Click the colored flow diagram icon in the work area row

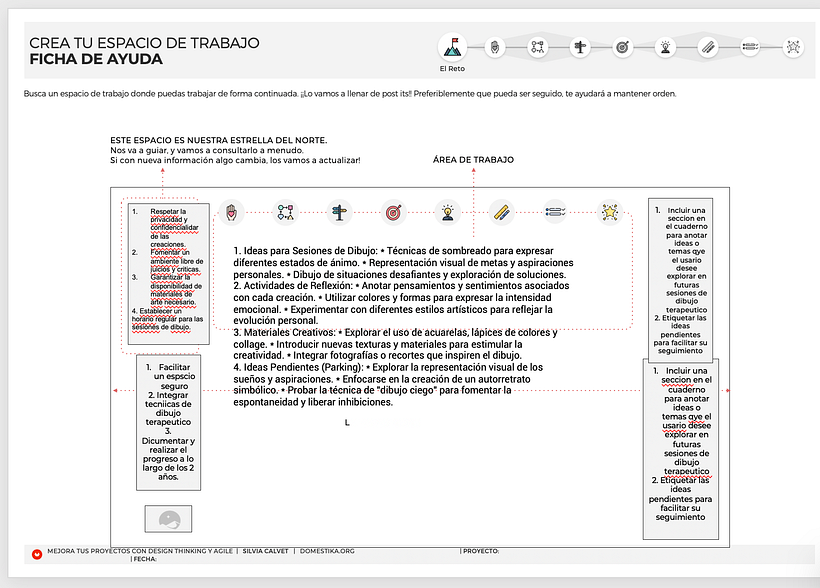click(x=286, y=212)
